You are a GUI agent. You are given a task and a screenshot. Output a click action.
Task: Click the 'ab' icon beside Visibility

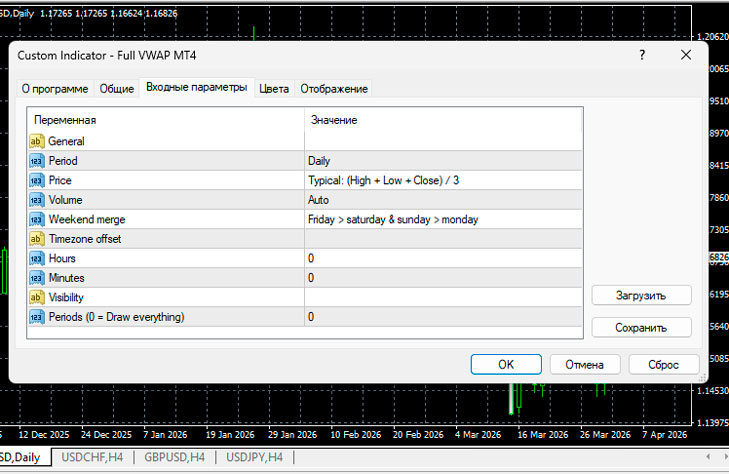(37, 297)
